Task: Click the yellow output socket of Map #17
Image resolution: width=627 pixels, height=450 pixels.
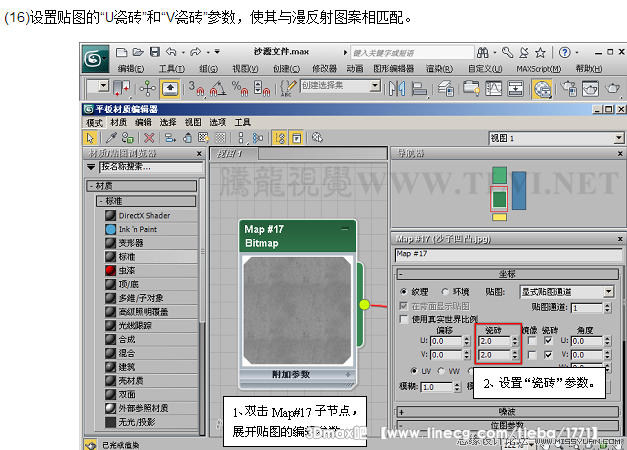Action: [364, 305]
